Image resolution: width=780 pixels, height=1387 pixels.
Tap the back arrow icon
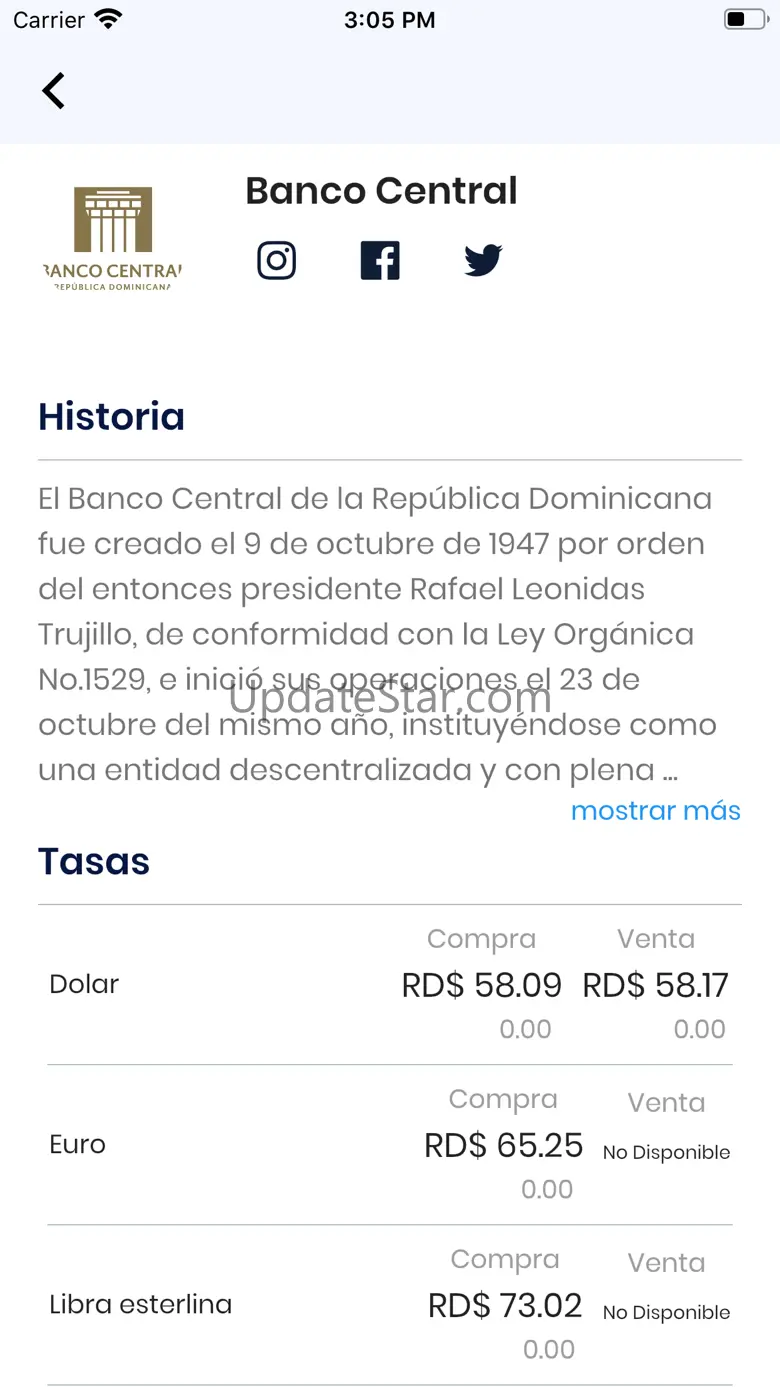(53, 91)
